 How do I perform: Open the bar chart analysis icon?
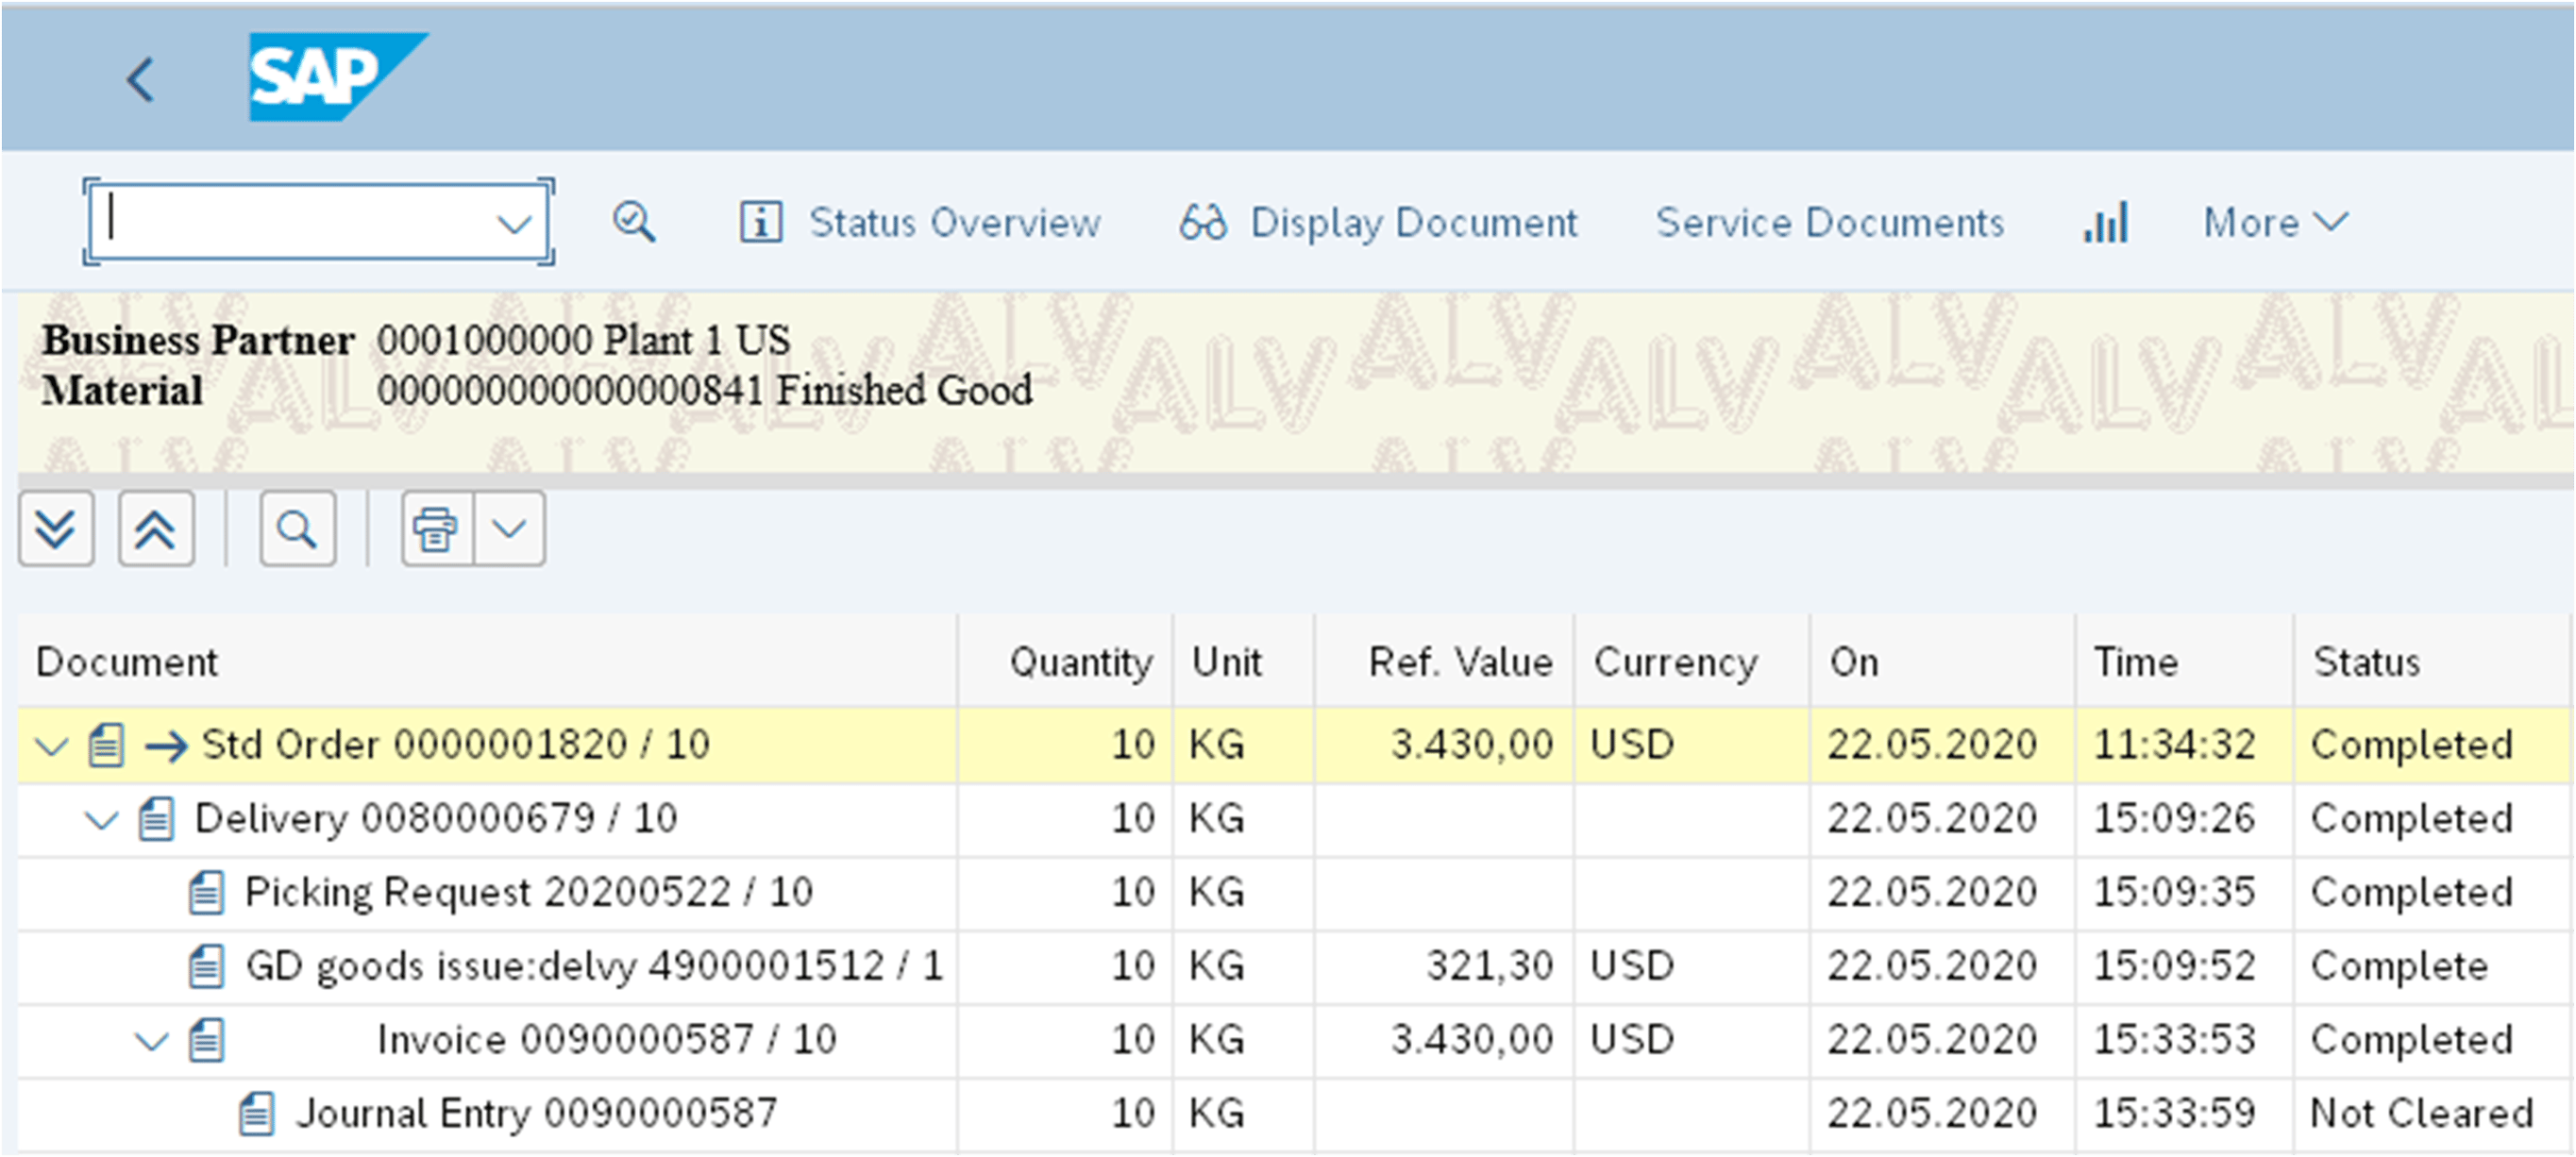(x=2106, y=222)
